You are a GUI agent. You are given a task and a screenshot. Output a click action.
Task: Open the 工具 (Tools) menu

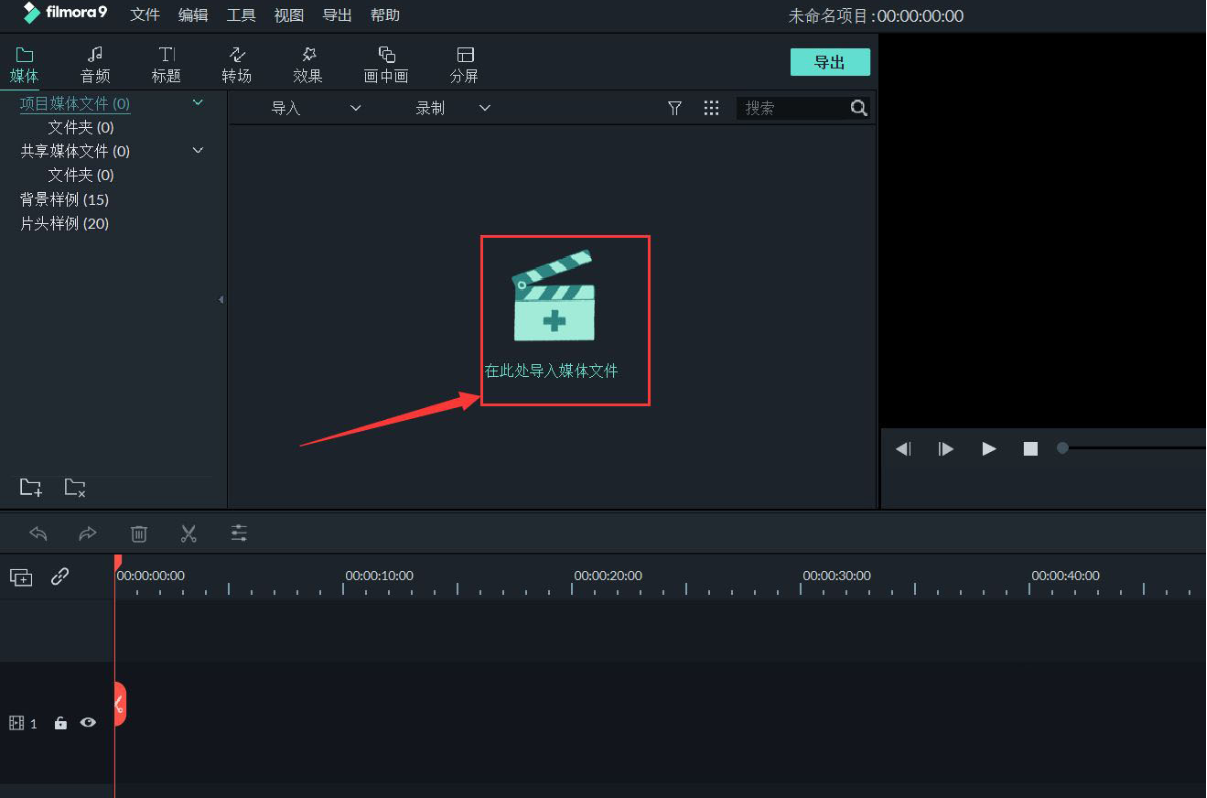tap(240, 15)
